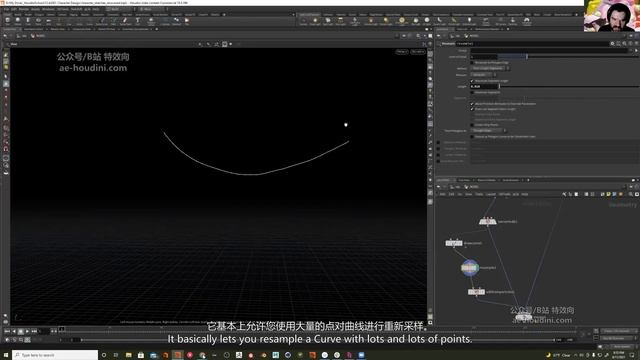Viewport: 640px width, 360px height.
Task: Select the Grid shelf tool
Action: point(49,21)
